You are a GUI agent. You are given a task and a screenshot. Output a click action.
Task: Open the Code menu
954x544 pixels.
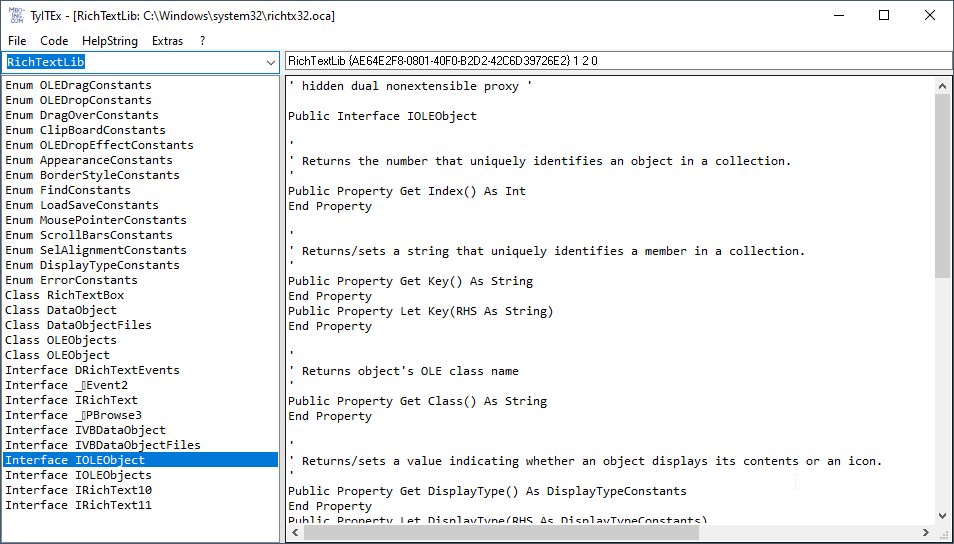[x=54, y=41]
